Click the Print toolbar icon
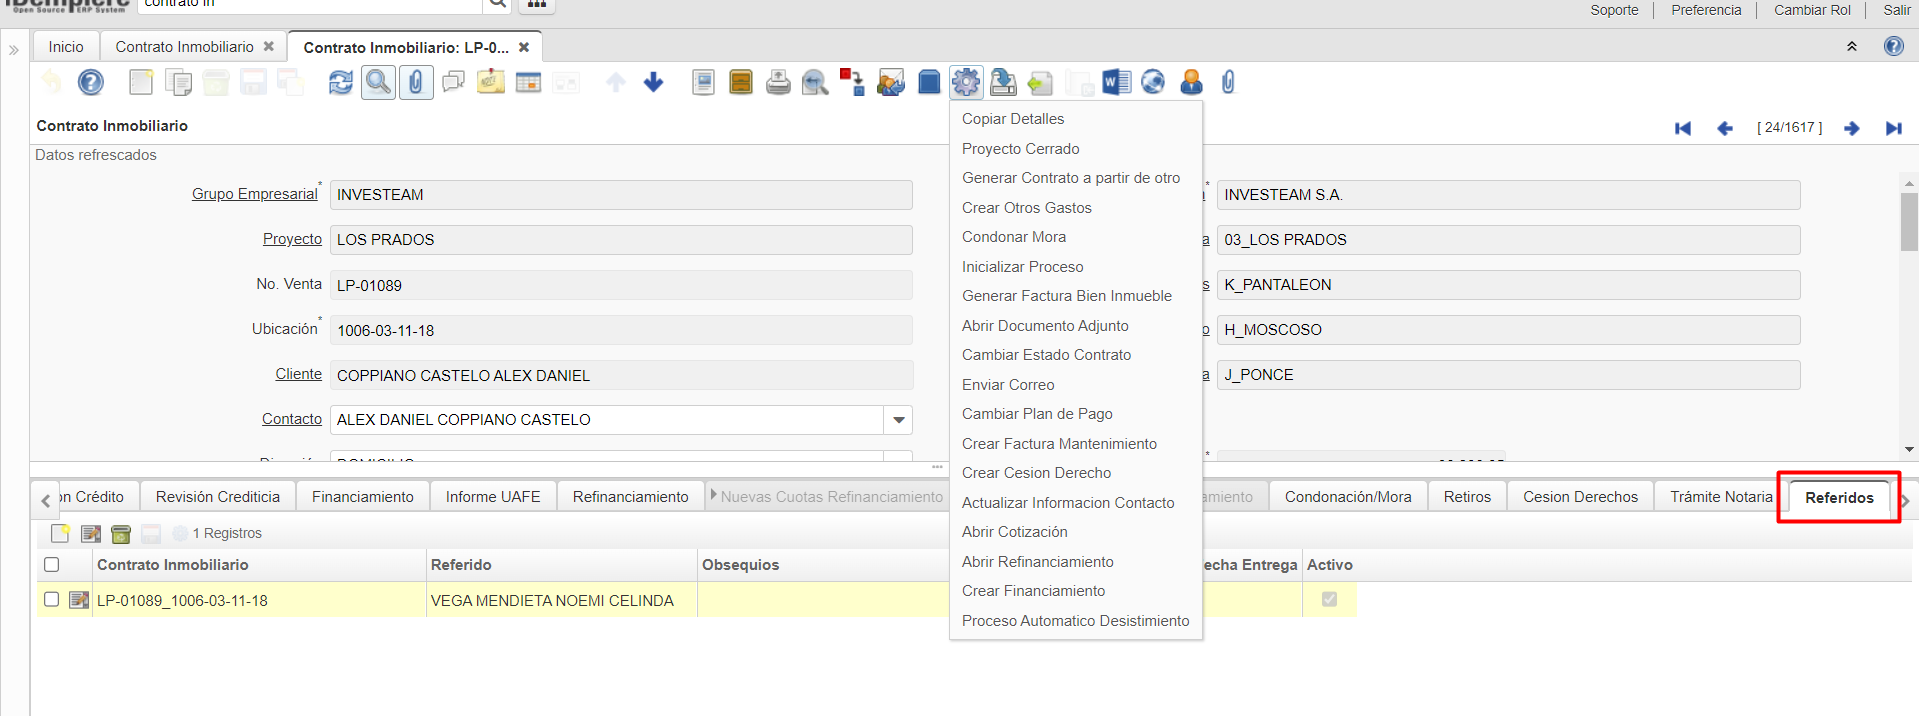The width and height of the screenshot is (1919, 716). (778, 83)
